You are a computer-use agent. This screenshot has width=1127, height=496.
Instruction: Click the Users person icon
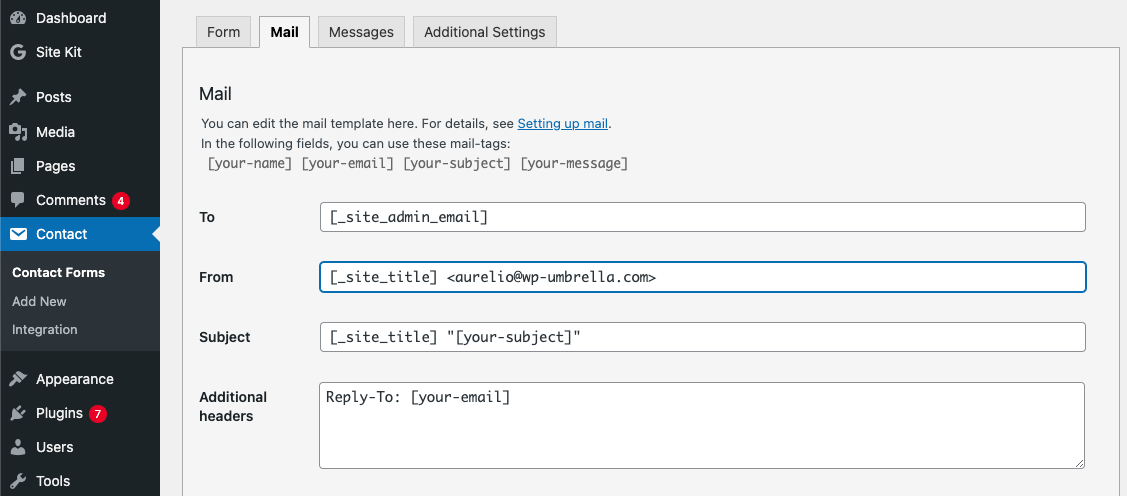point(18,447)
